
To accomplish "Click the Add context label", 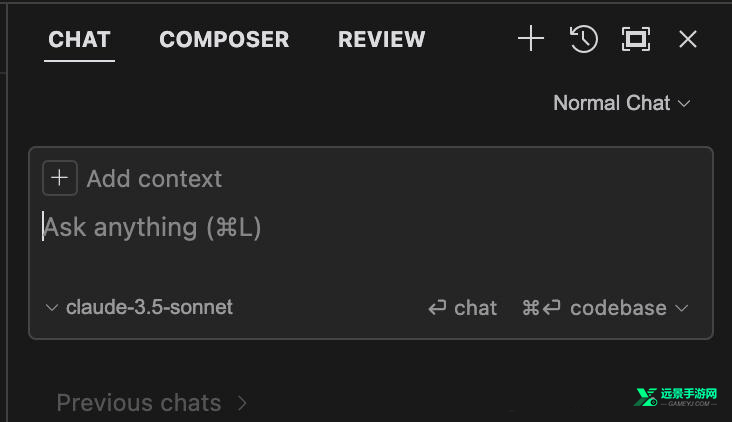I will [x=154, y=179].
